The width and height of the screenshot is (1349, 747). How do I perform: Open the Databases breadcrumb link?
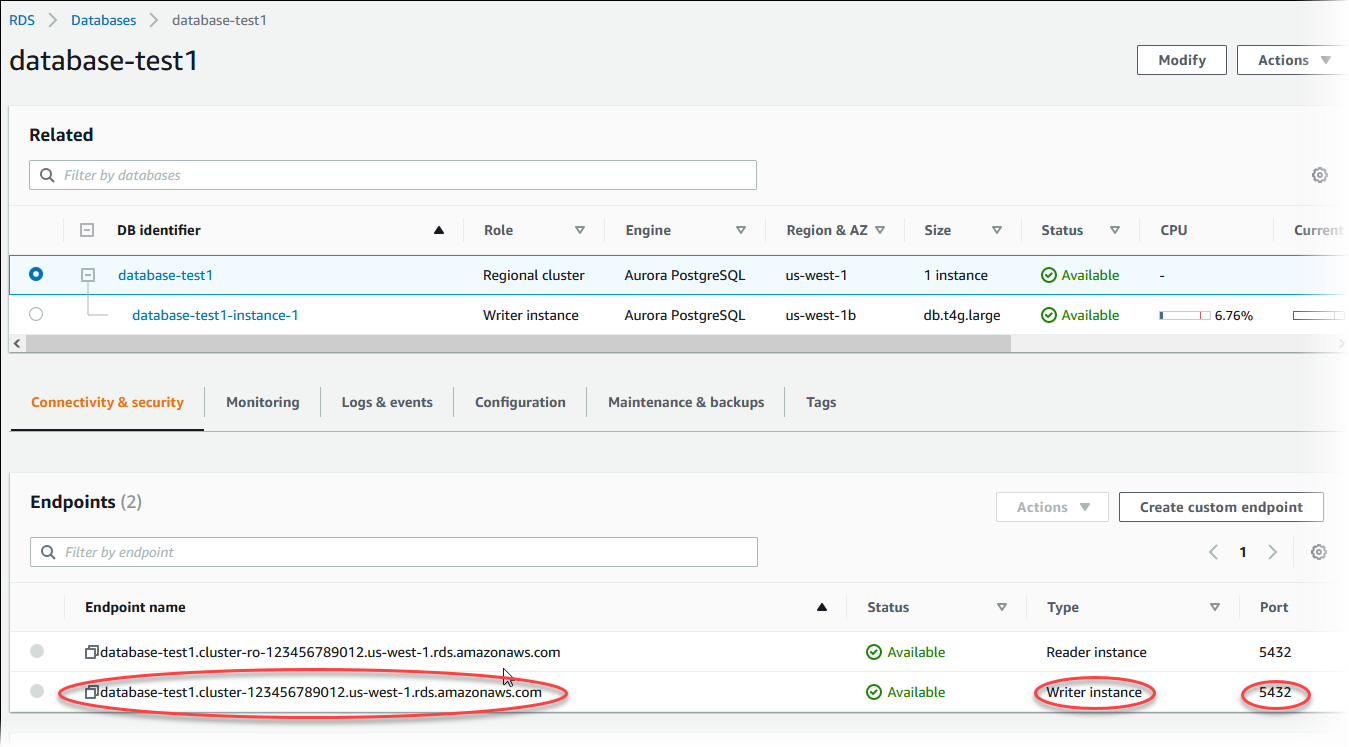point(103,19)
